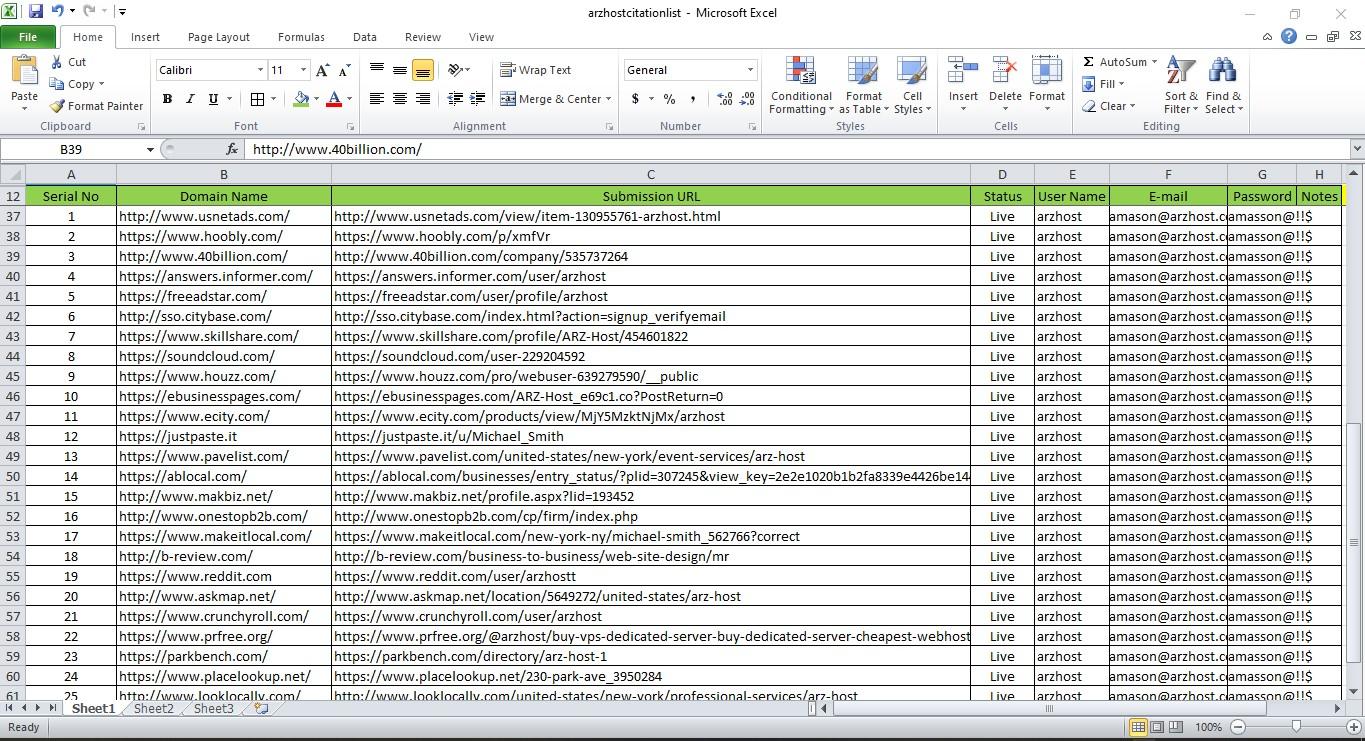The image size is (1365, 741).
Task: Toggle bold formatting on selected cell
Action: point(167,99)
